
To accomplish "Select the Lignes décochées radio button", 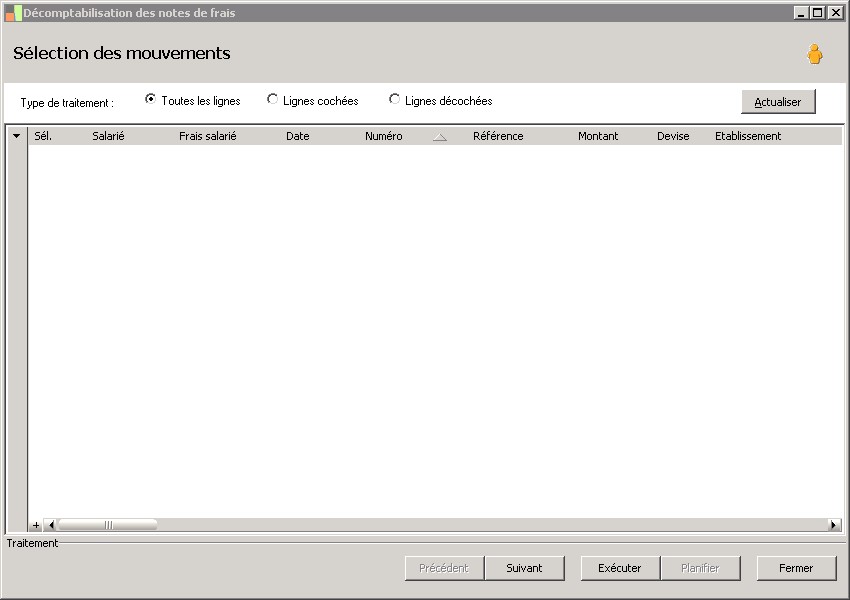I will [394, 99].
